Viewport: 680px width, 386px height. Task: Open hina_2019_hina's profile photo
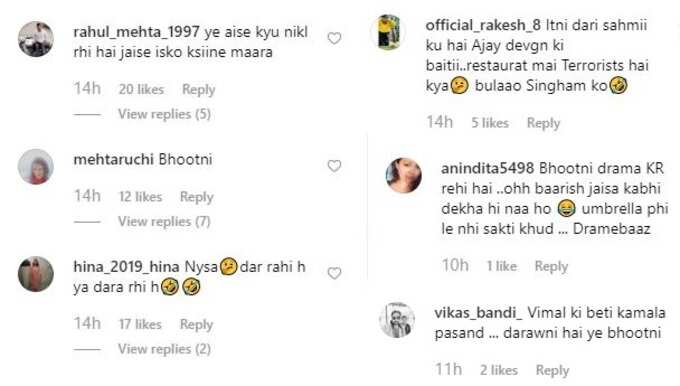coord(36,274)
